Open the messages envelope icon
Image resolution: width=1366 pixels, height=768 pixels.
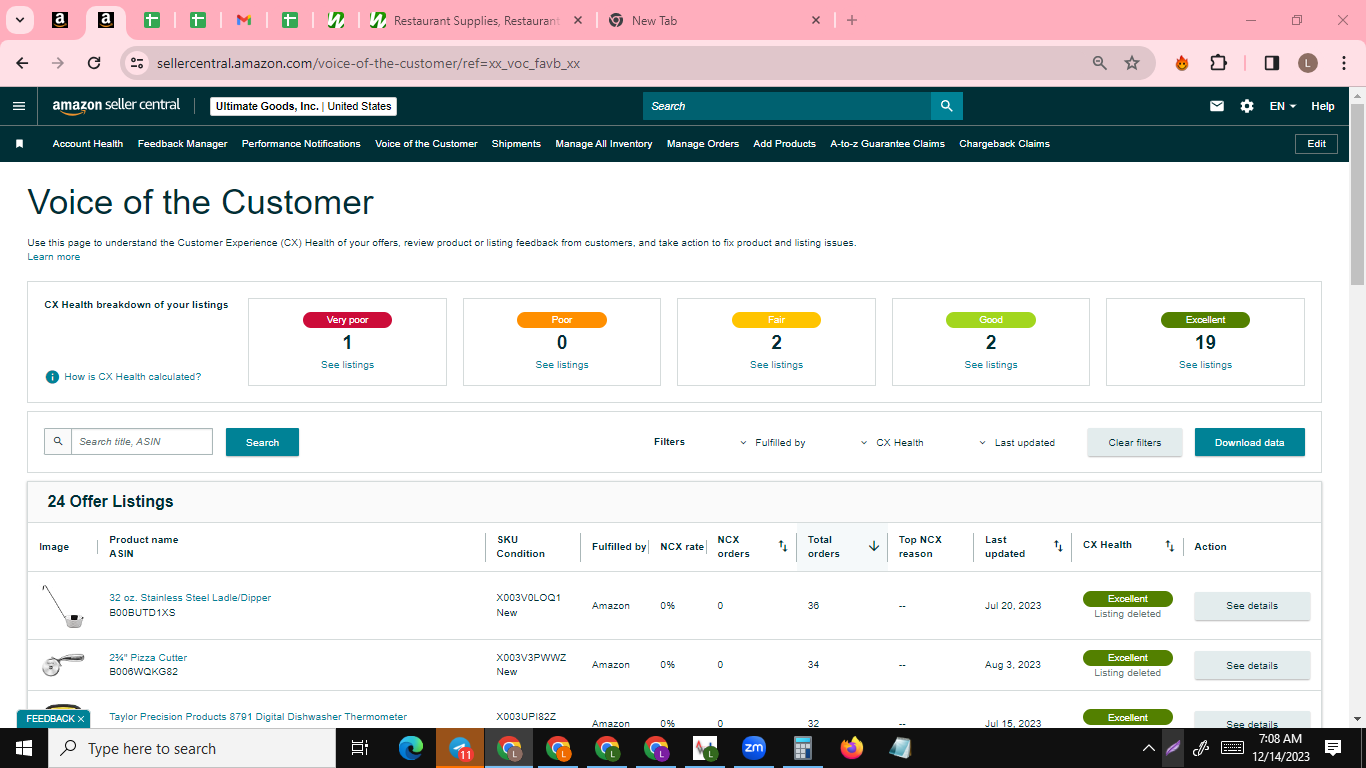[1217, 106]
